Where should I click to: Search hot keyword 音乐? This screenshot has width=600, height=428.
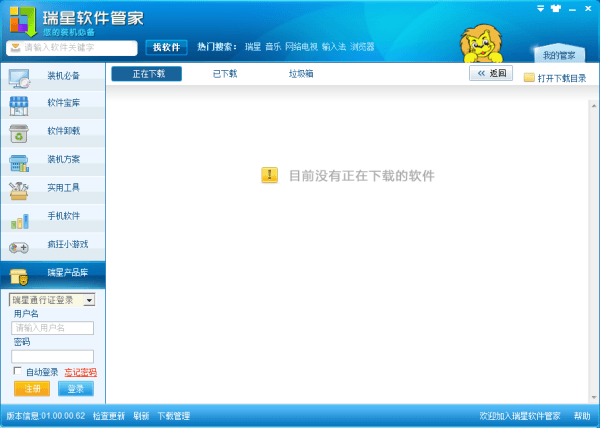pos(273,47)
